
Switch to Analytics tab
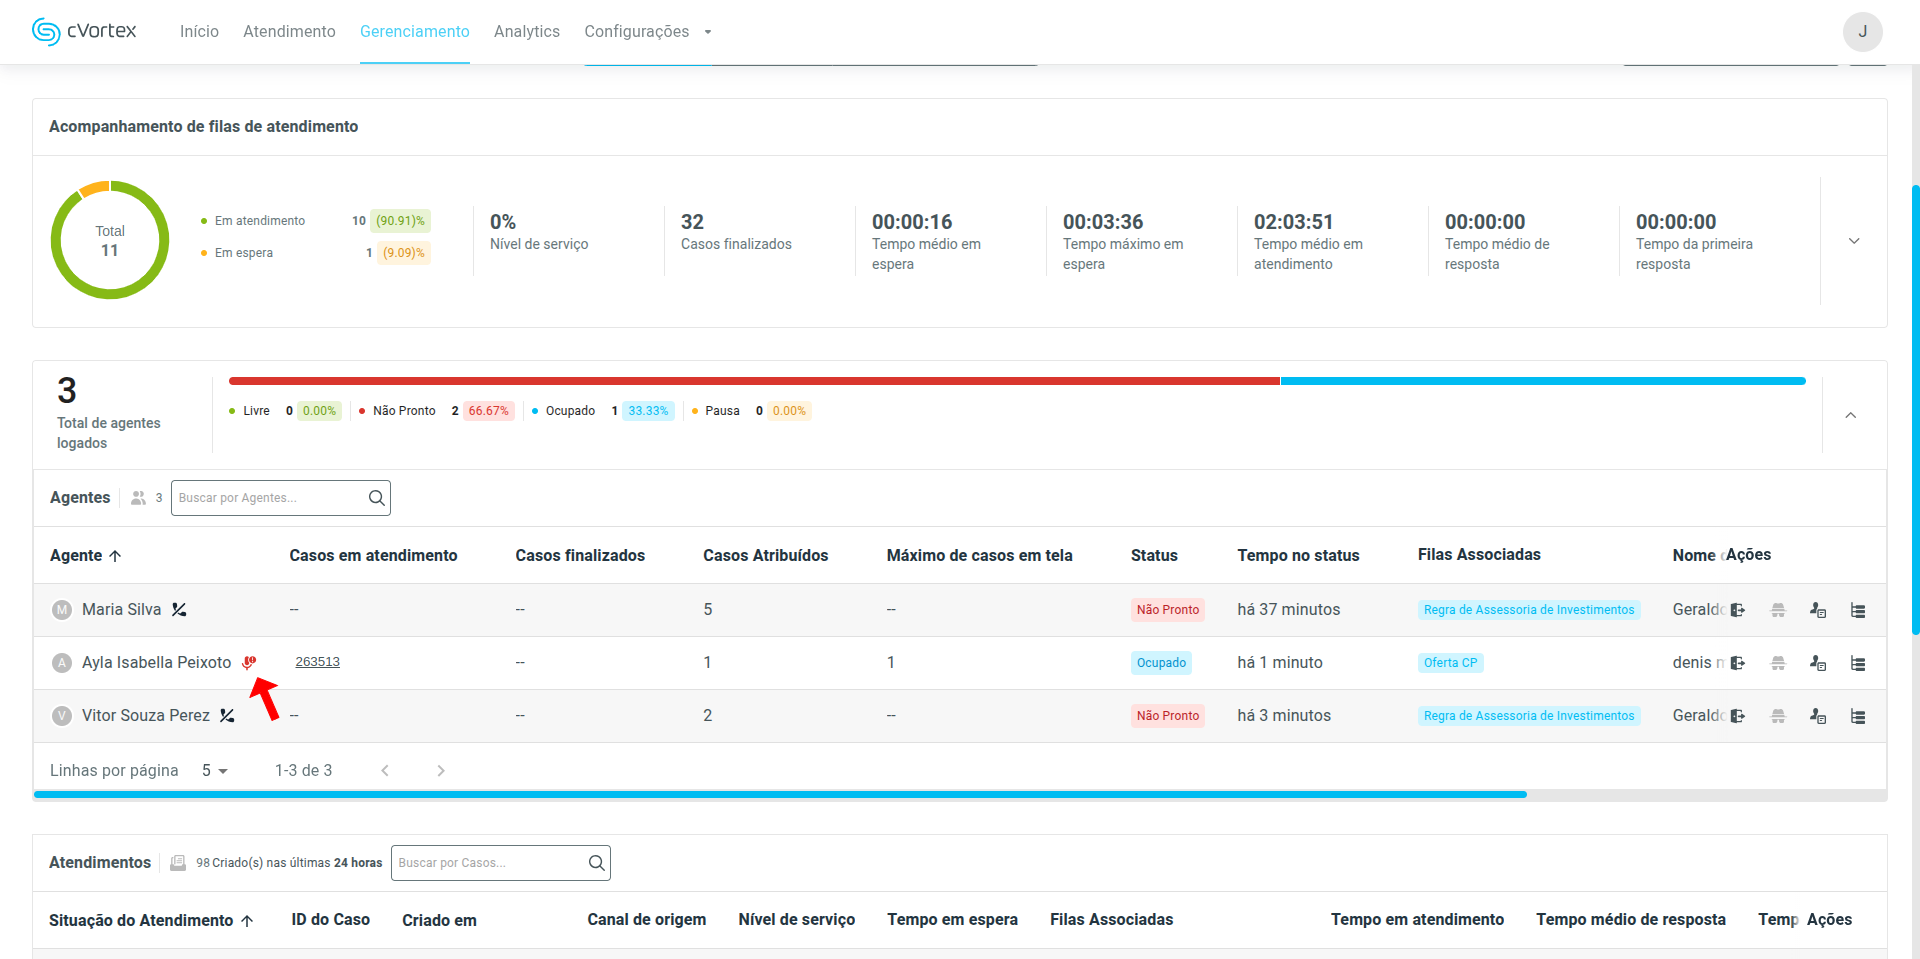(x=526, y=32)
